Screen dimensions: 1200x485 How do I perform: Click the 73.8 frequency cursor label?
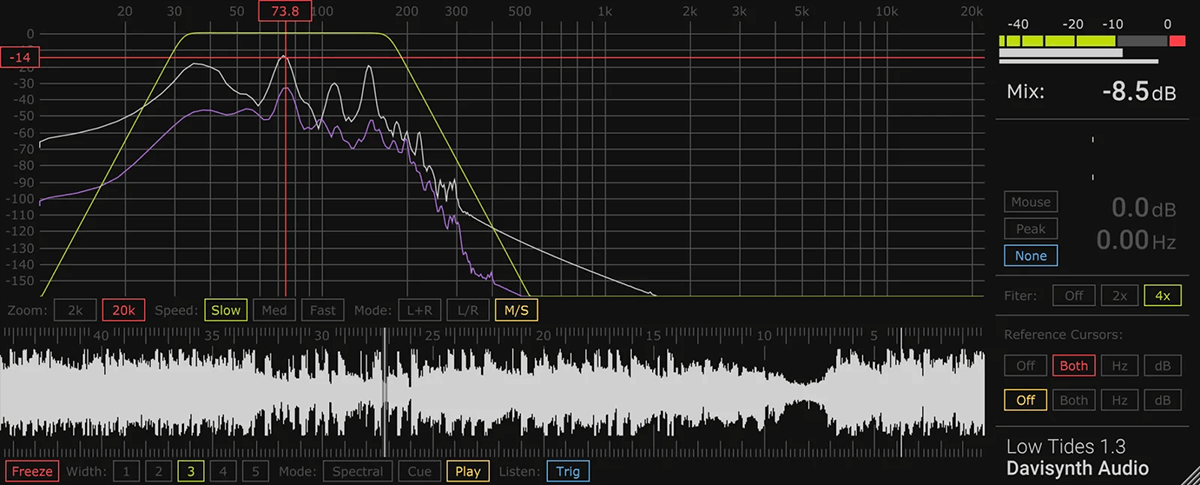click(285, 11)
